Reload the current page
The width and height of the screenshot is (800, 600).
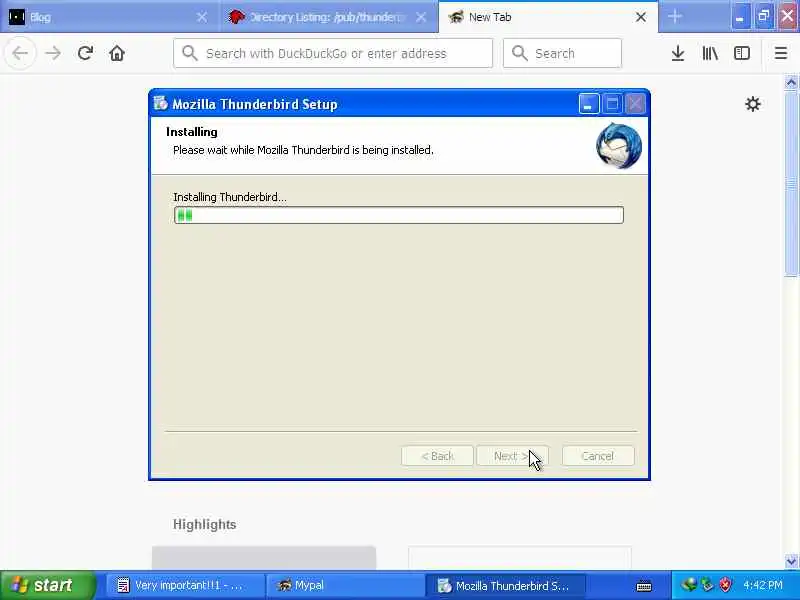85,53
